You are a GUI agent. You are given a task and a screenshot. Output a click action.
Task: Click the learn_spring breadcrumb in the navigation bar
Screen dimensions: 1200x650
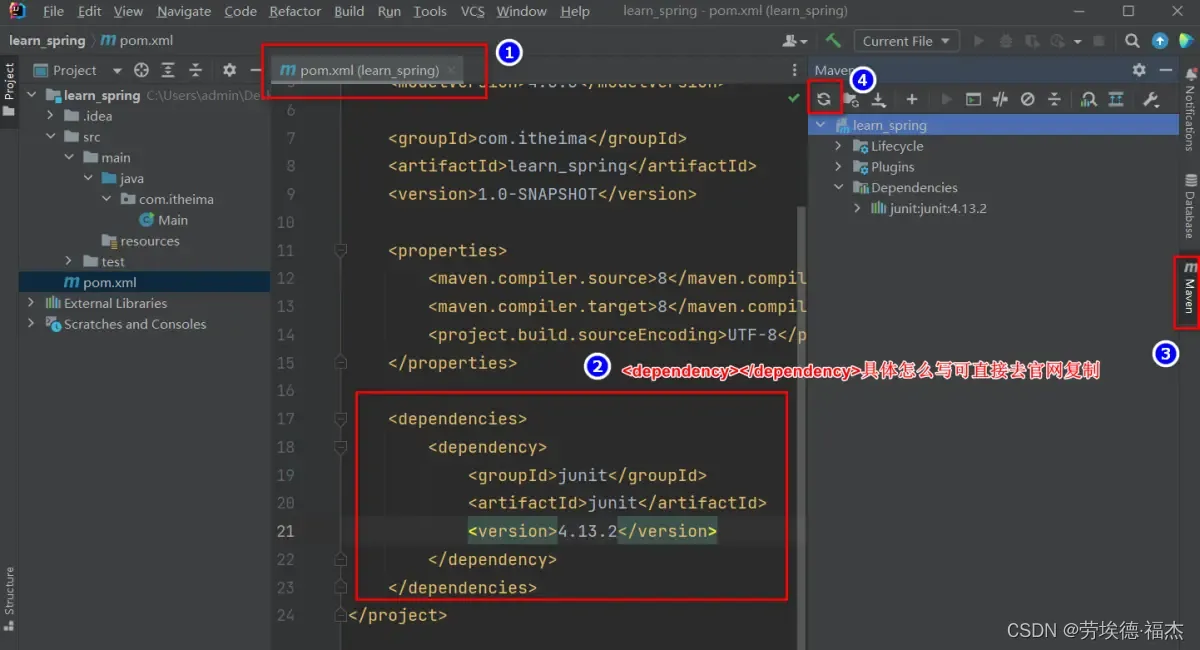(x=47, y=41)
